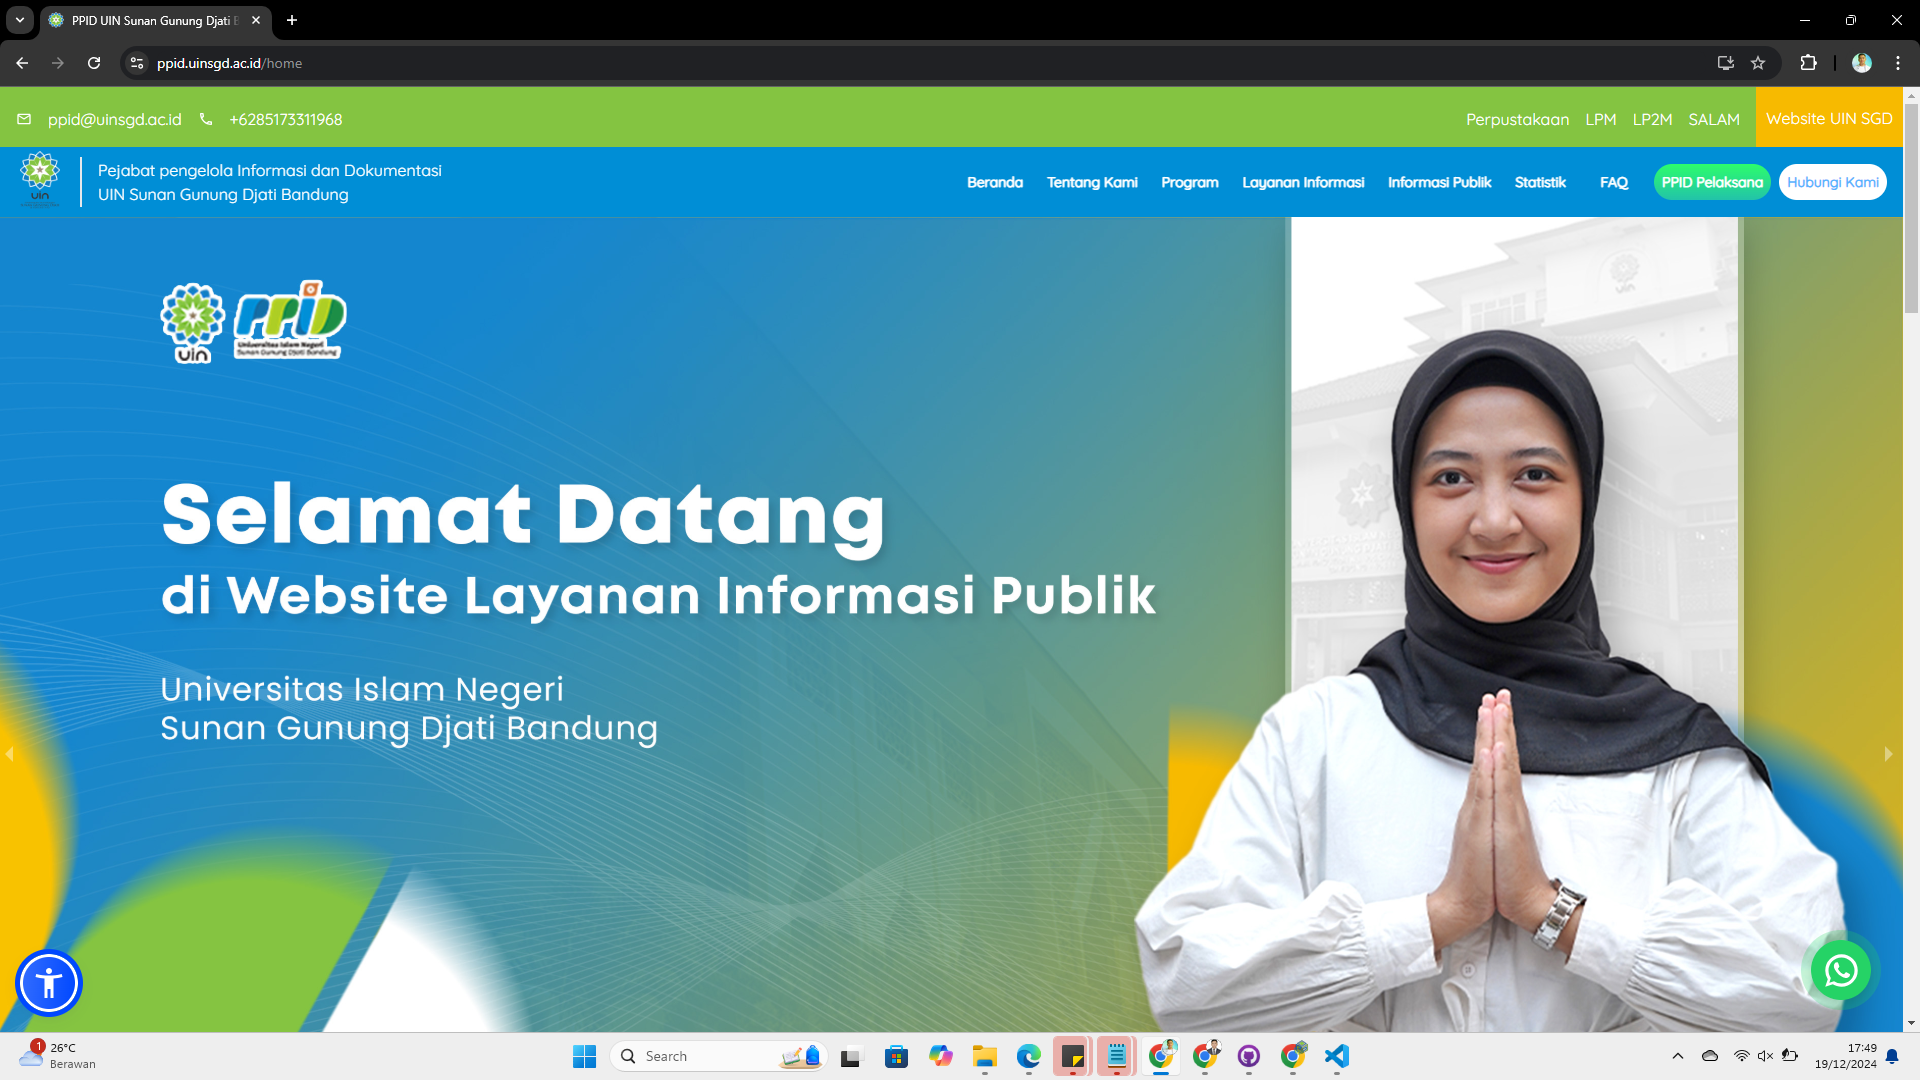The image size is (1920, 1080).
Task: Click the UIN logo in the site header
Action: point(40,180)
